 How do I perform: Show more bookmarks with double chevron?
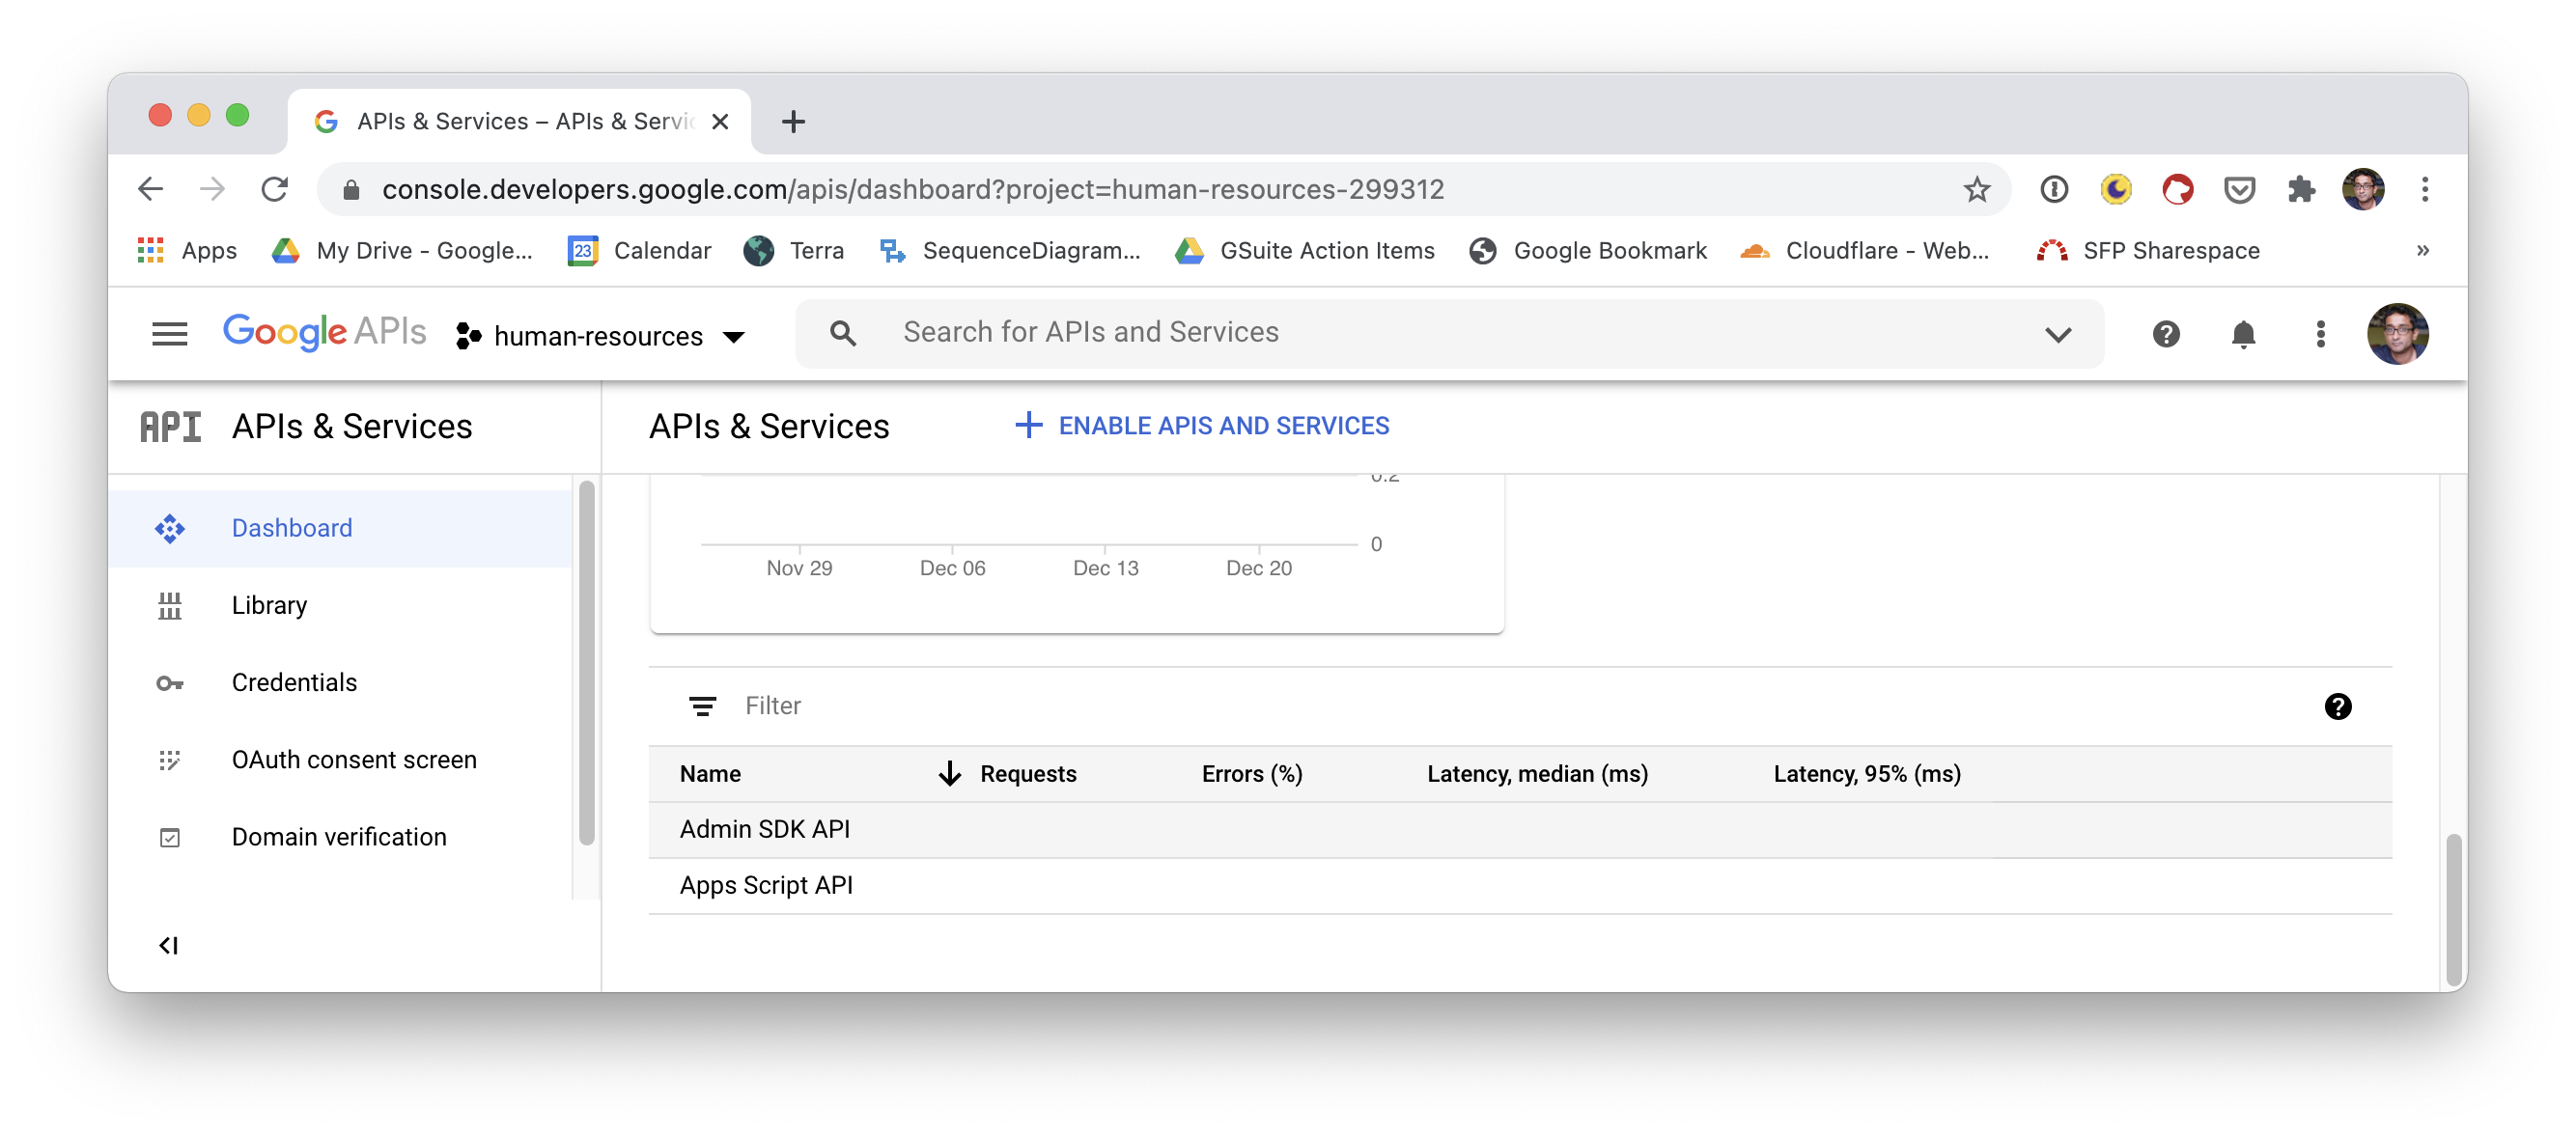tap(2422, 250)
